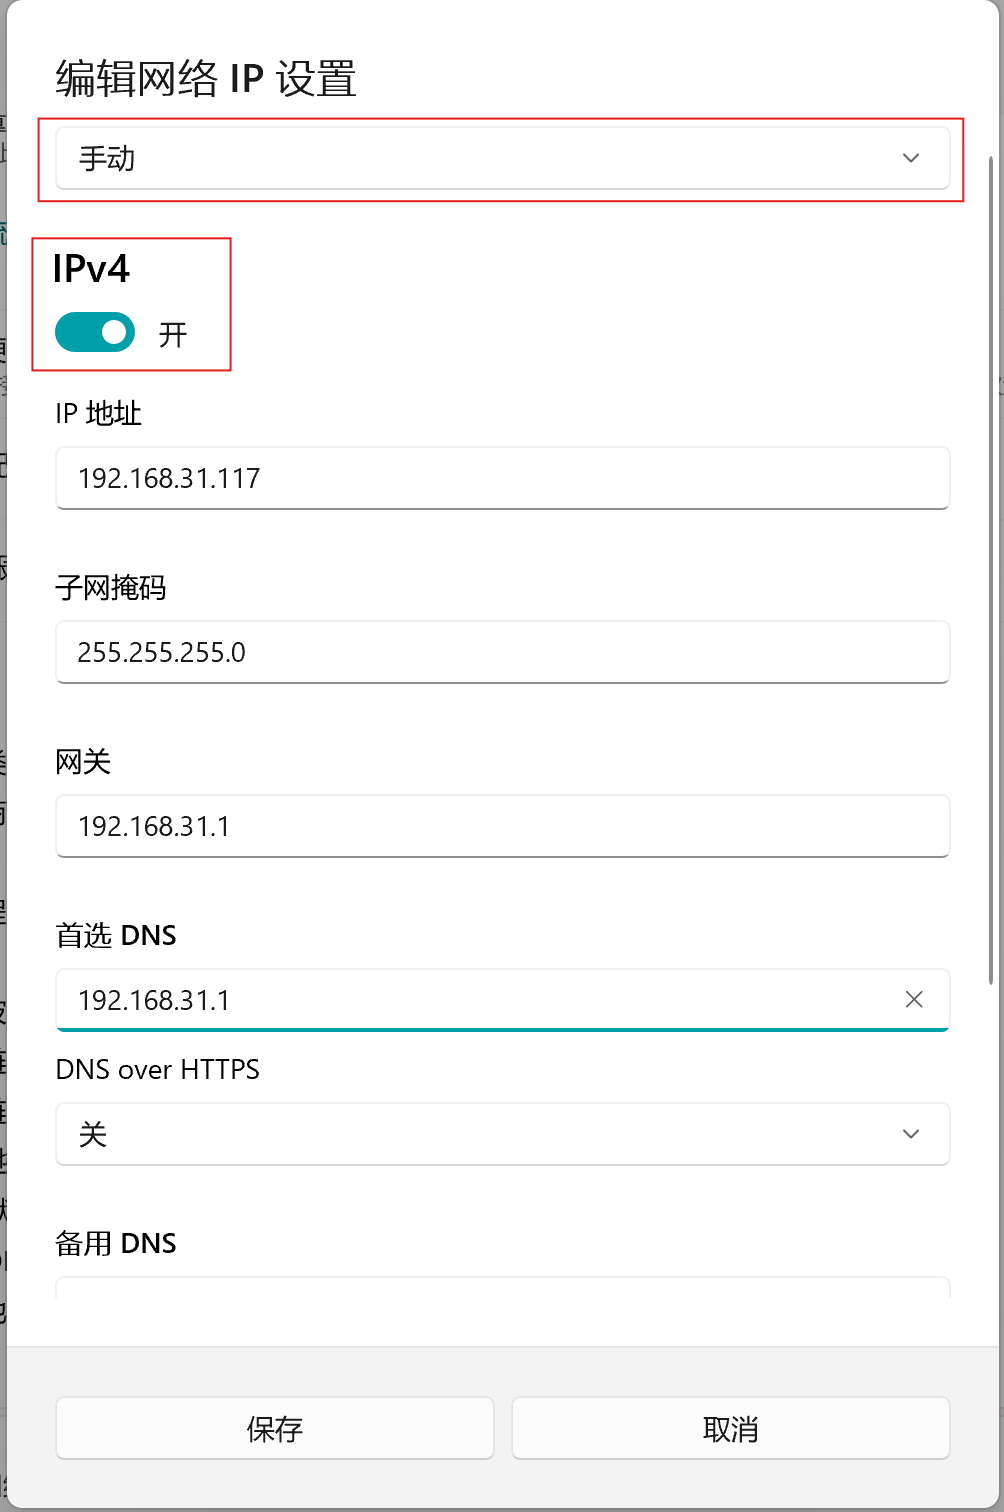
Task: Click inside the 首选 DNS text box
Action: (x=470, y=1000)
